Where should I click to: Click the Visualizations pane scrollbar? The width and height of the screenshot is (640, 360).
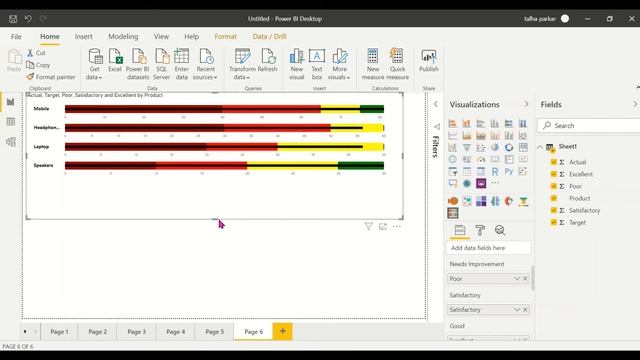(x=532, y=278)
